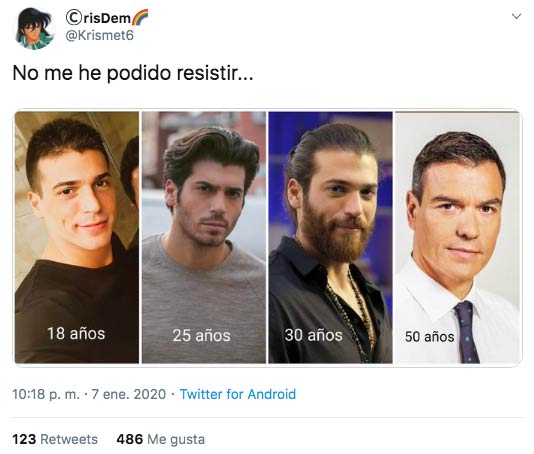Open the photo of man in black t-shirt

77,237
